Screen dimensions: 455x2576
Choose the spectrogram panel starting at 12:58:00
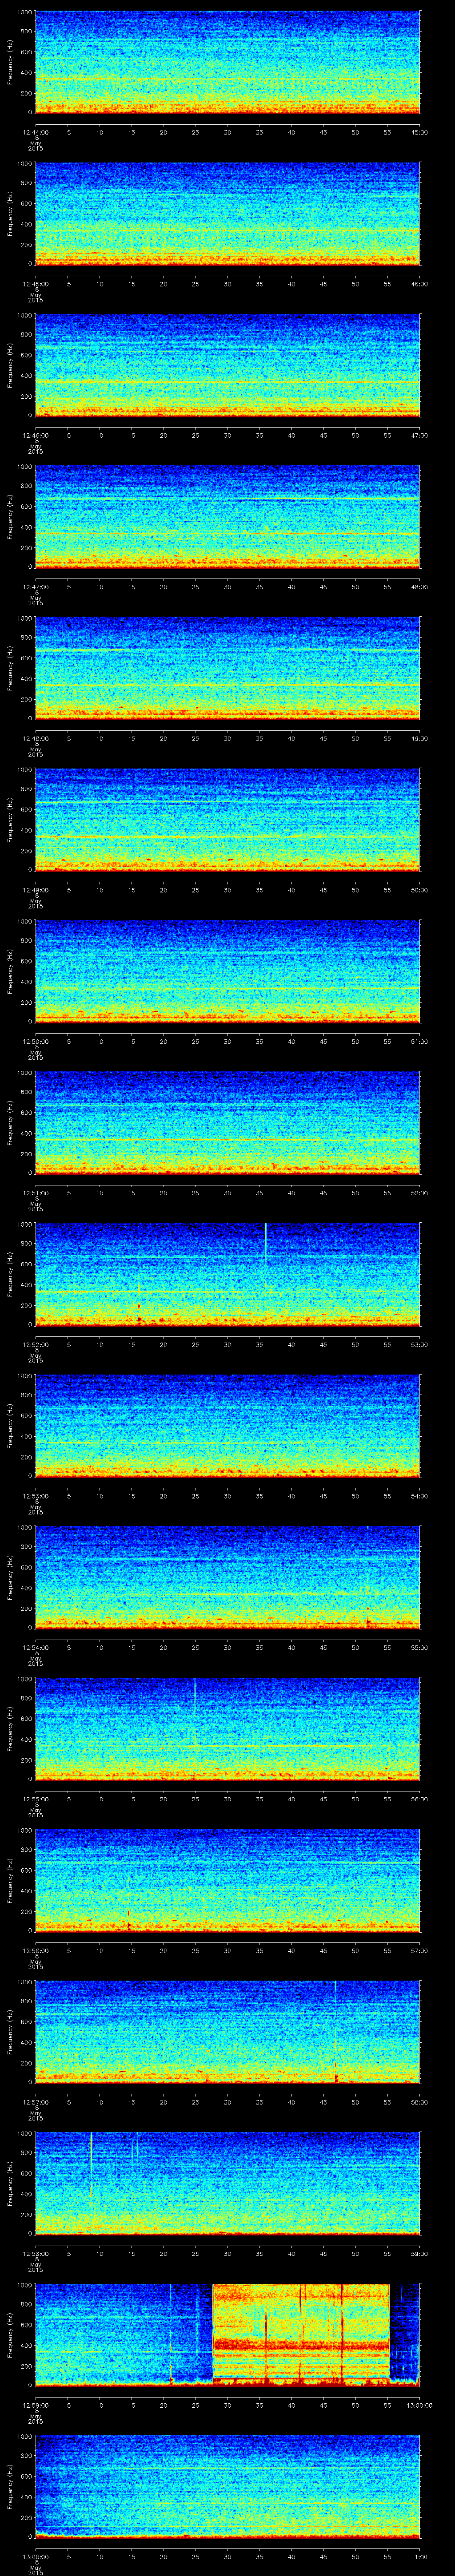227,2183
